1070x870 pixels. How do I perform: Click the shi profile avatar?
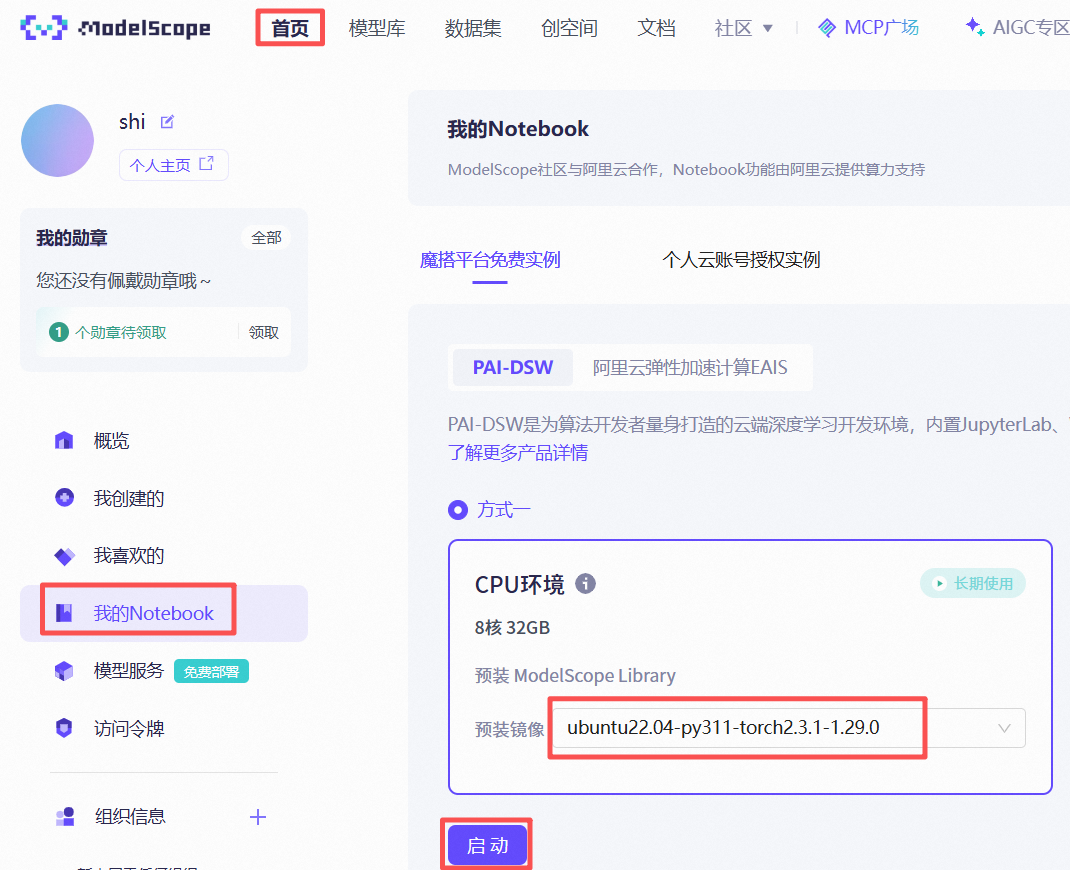(57, 141)
